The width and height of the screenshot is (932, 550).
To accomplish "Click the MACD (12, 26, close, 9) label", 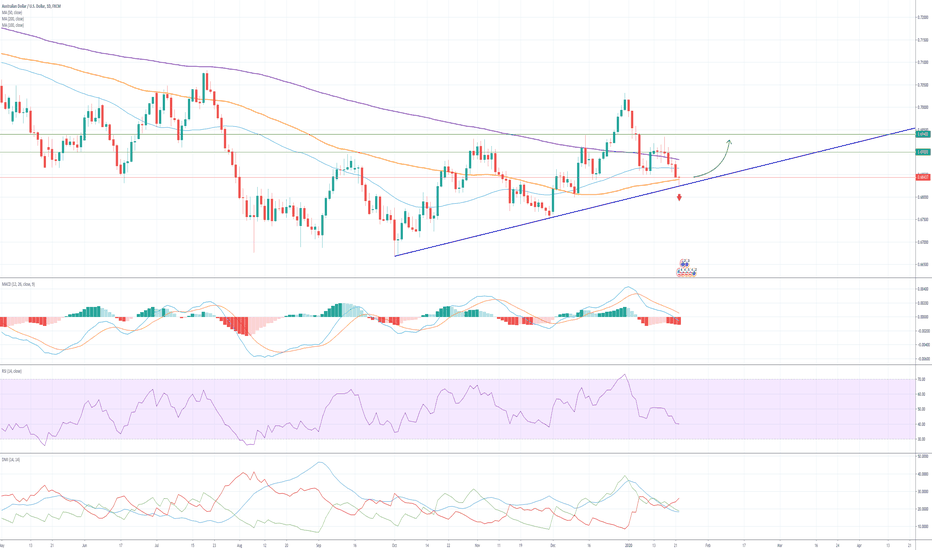I will tap(18, 284).
